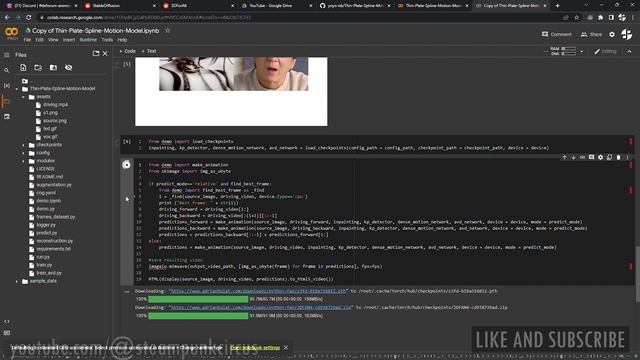Open the RAM/Disk resources dropdown arrow
This screenshot has width=640, height=360.
pos(582,51)
